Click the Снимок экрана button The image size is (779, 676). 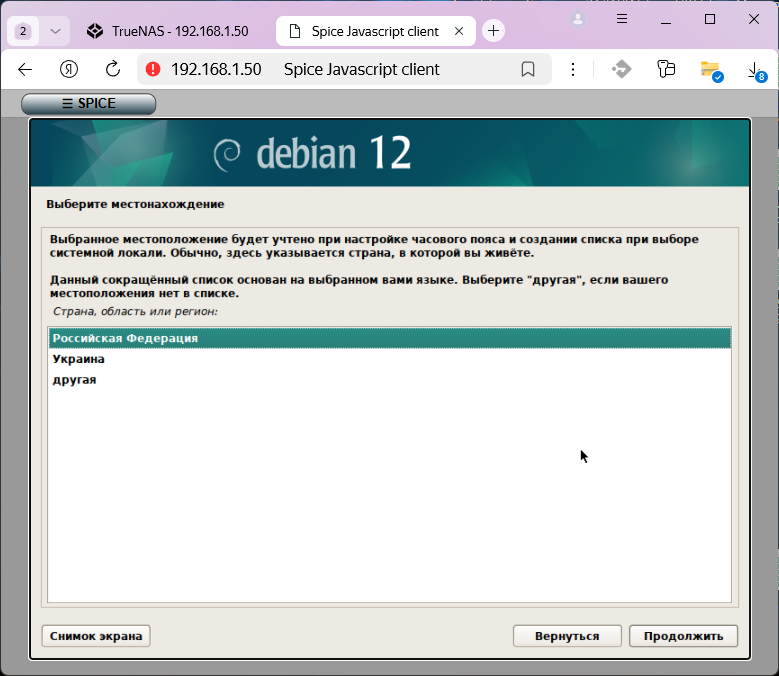click(96, 636)
